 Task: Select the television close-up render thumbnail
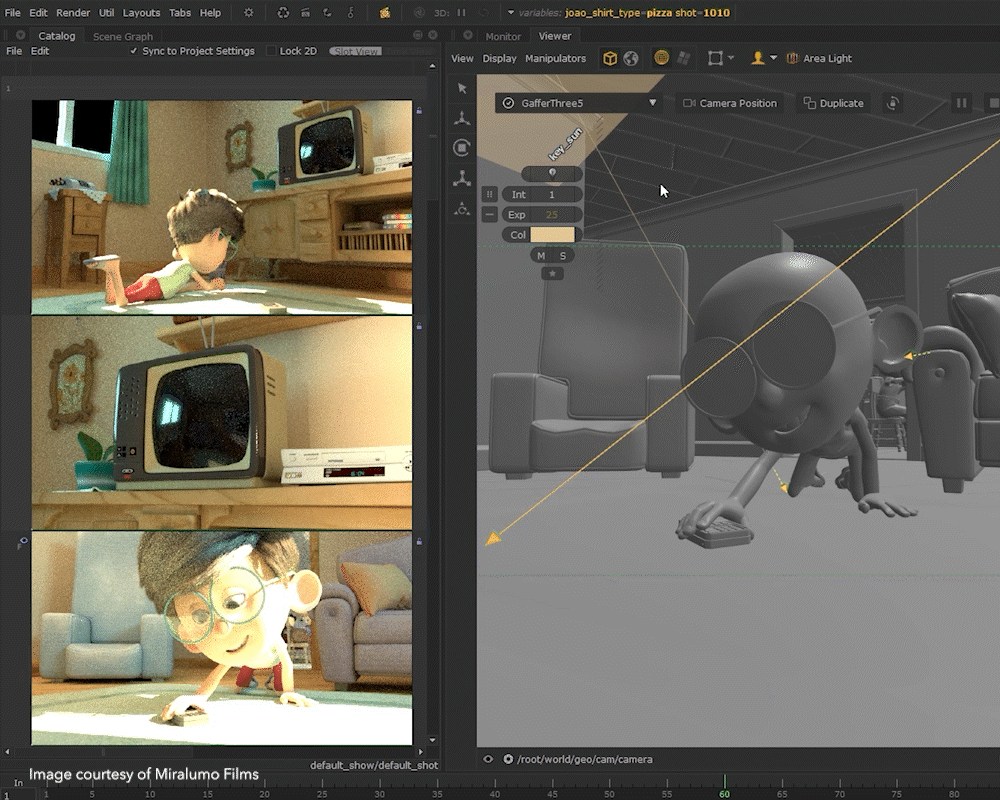[x=222, y=422]
